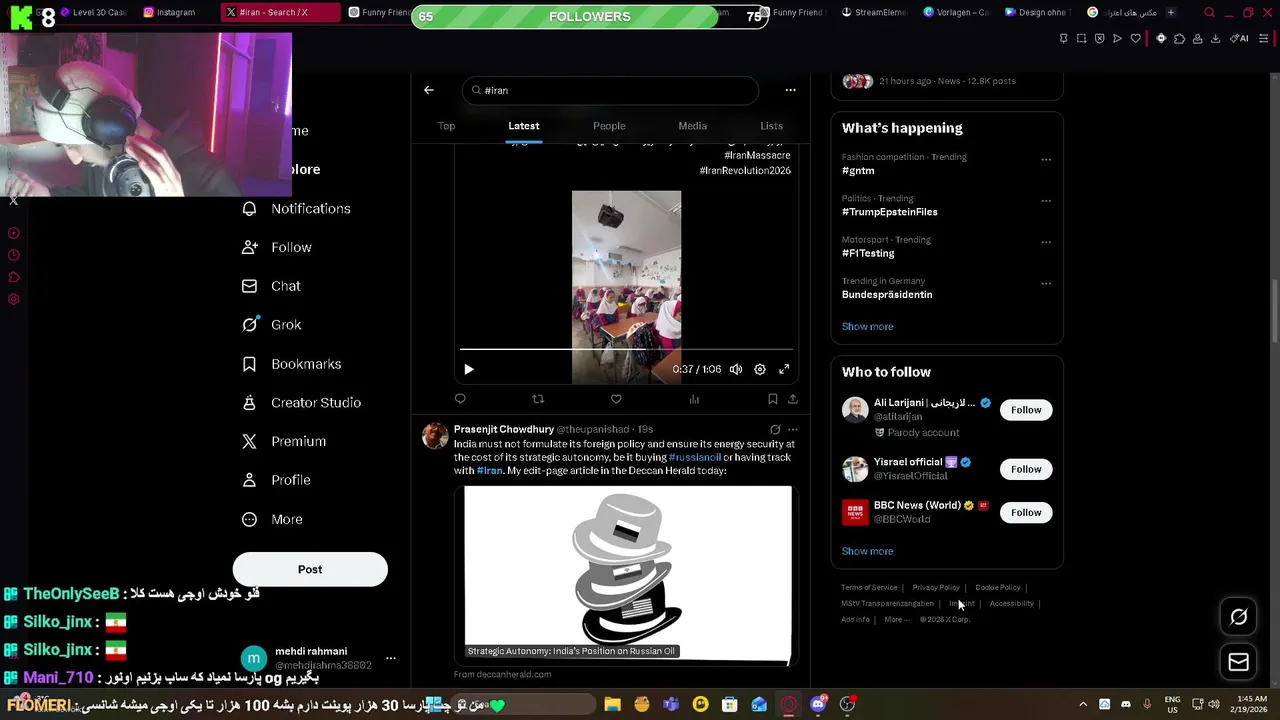The height and width of the screenshot is (720, 1280).
Task: Open Grok in the sidebar
Action: [271, 325]
